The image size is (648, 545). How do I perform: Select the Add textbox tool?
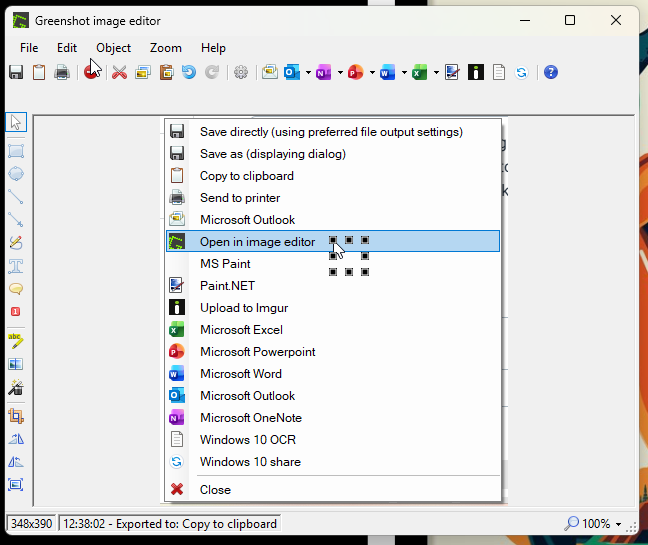pyautogui.click(x=16, y=266)
